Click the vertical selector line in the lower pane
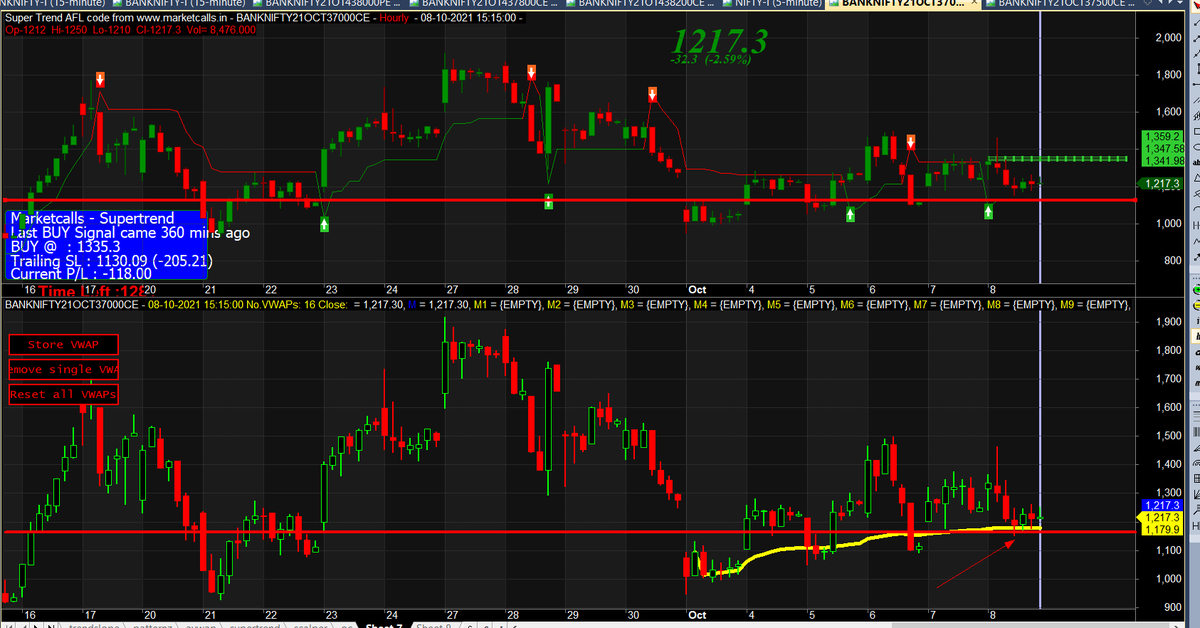The height and width of the screenshot is (628, 1200). (1041, 460)
